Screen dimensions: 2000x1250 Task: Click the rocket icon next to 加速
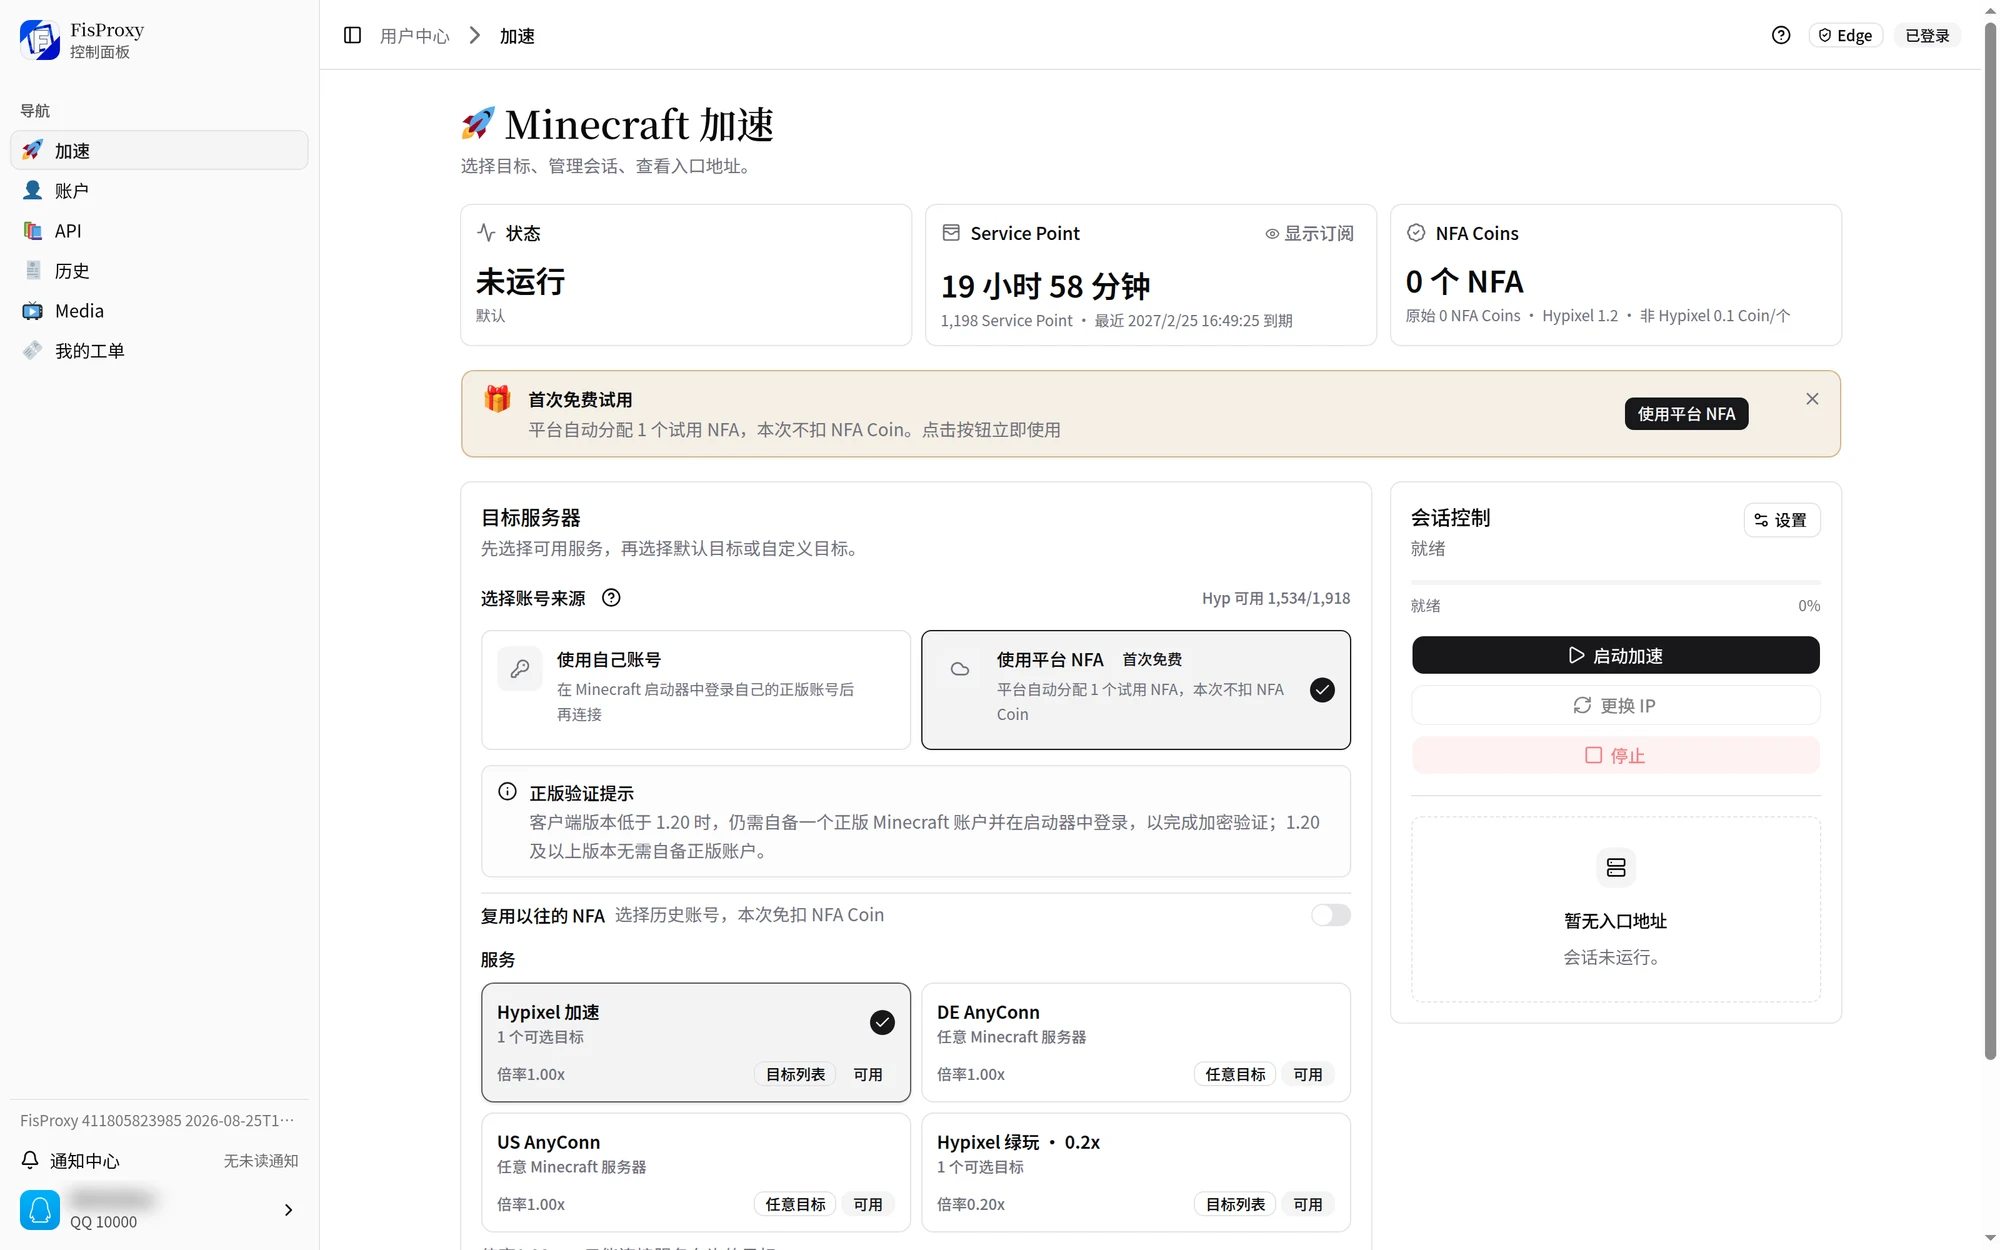coord(32,150)
